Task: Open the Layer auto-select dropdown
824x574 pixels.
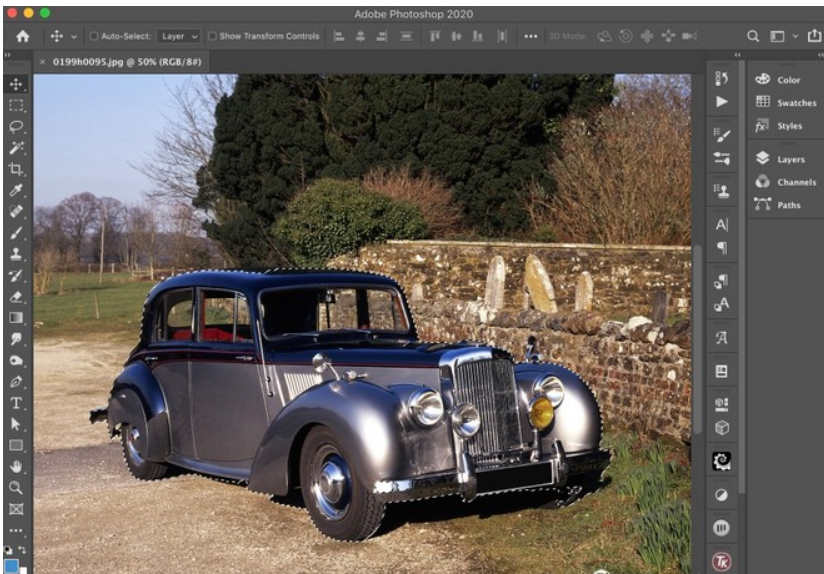Action: coord(179,36)
